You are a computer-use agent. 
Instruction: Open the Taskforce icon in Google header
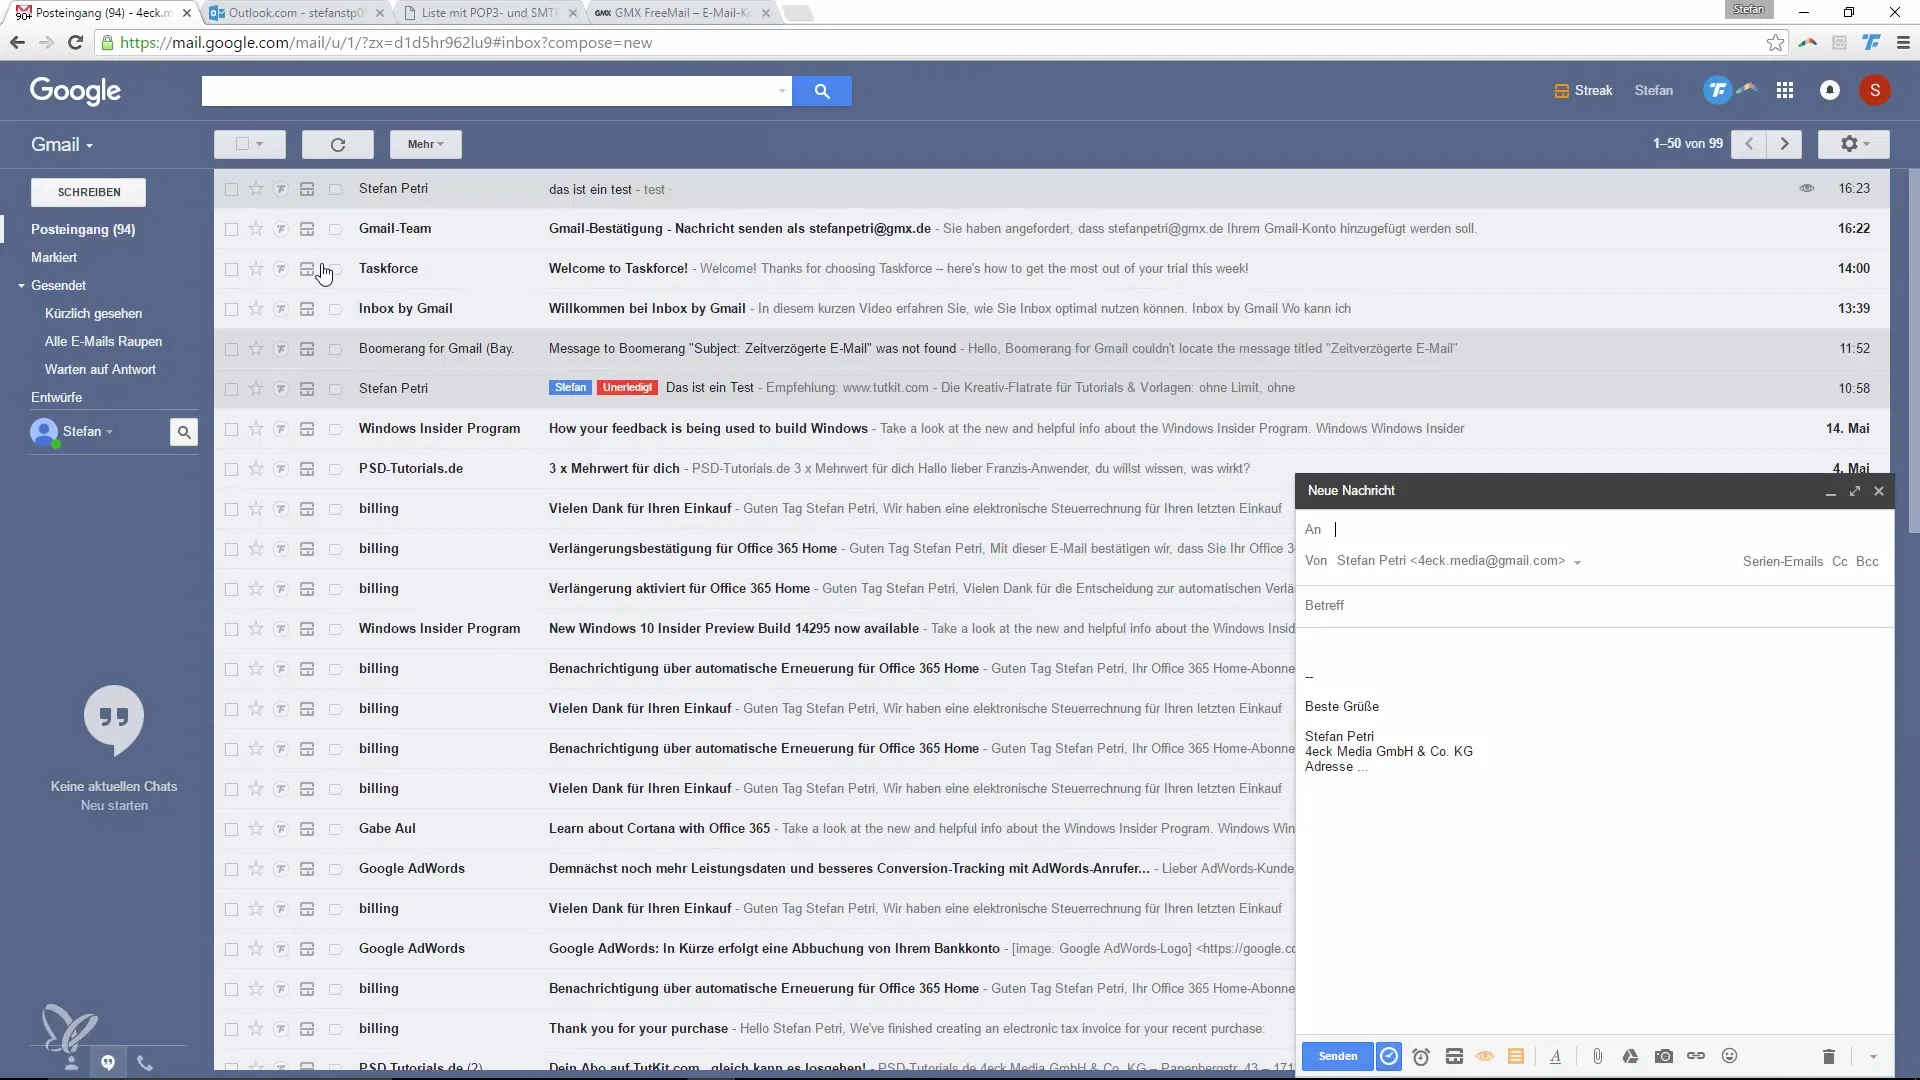tap(1717, 91)
